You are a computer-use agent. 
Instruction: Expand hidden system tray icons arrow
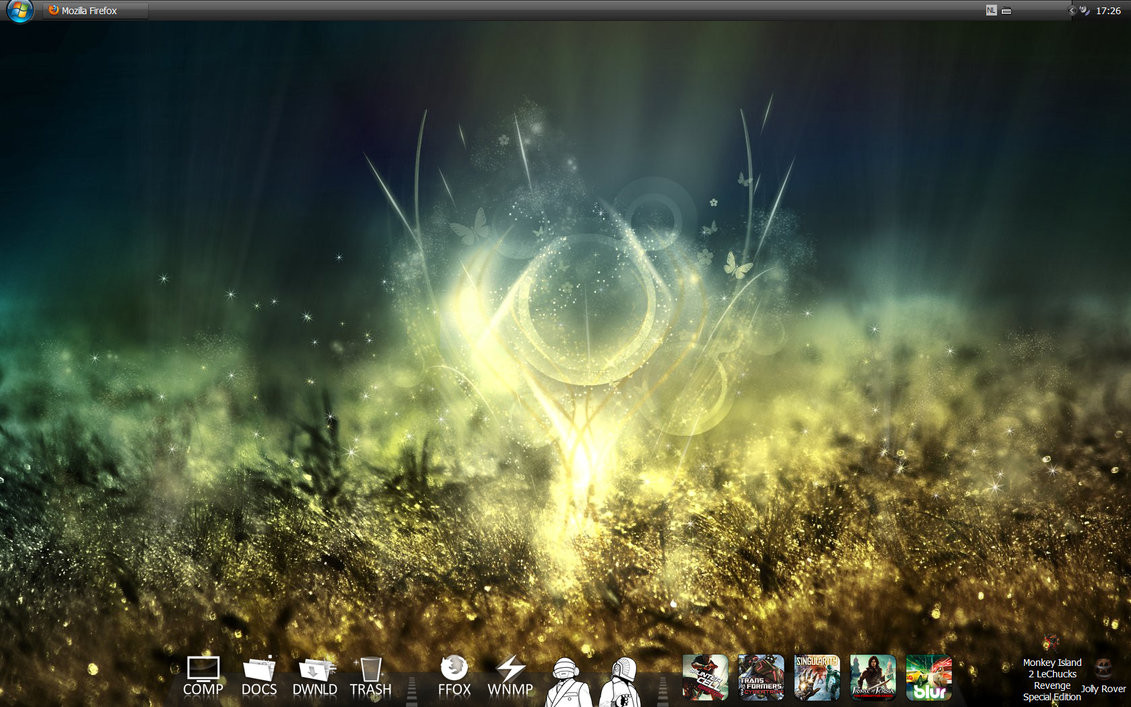pos(1073,11)
